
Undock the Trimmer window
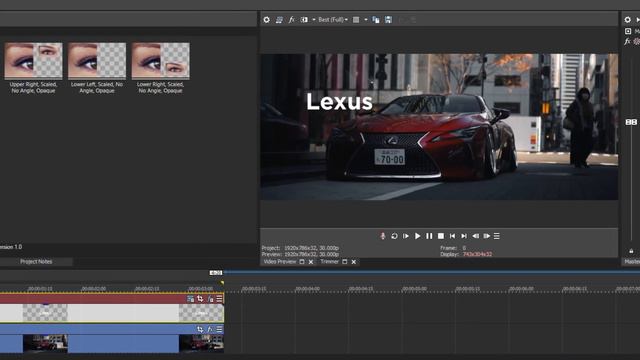(x=344, y=262)
